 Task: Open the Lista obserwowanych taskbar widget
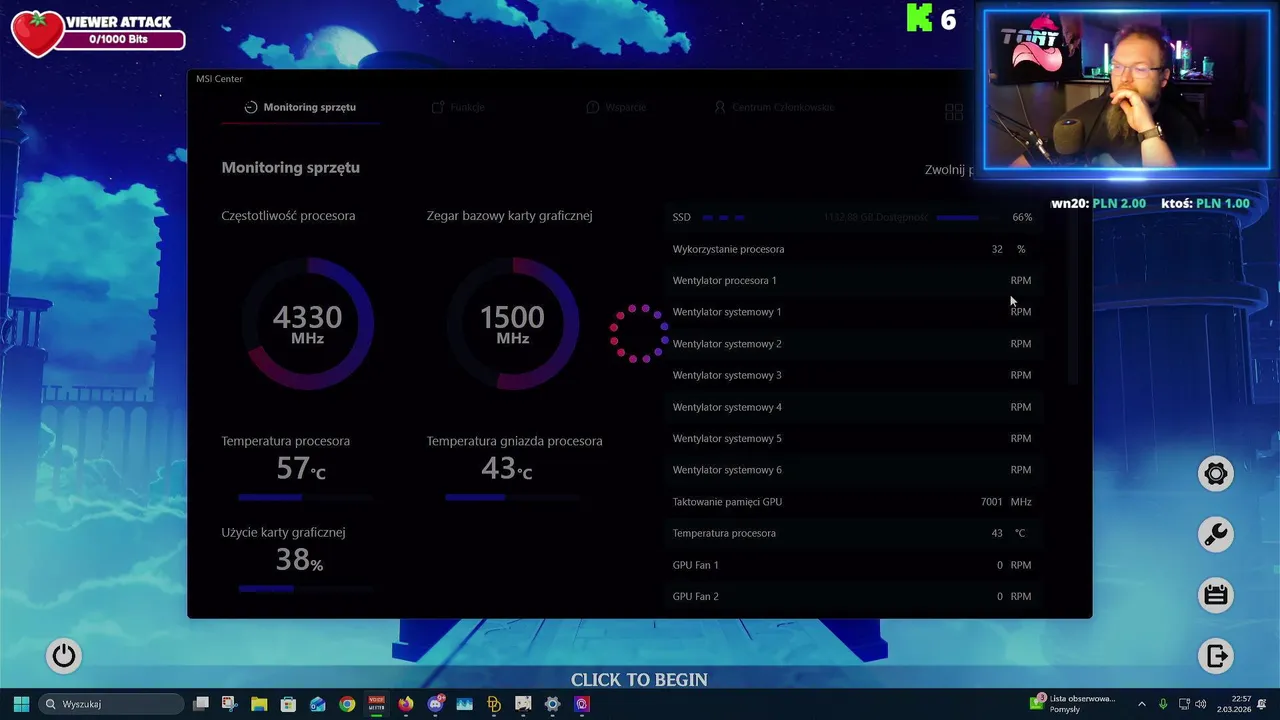tap(1073, 704)
